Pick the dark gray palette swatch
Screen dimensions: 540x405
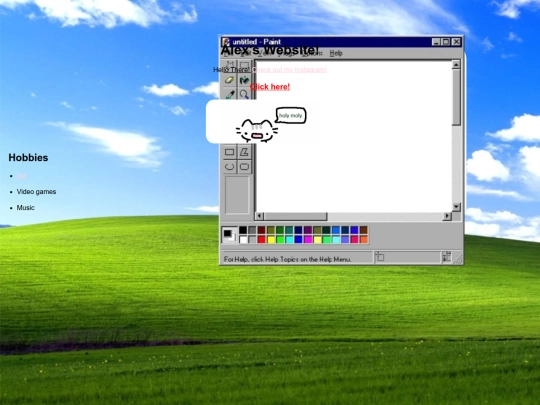252,230
